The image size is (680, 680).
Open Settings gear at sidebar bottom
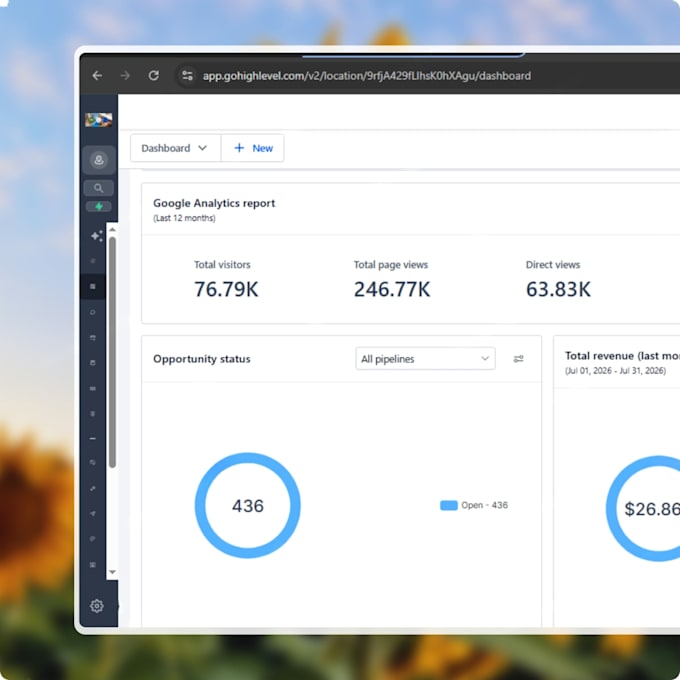click(97, 606)
